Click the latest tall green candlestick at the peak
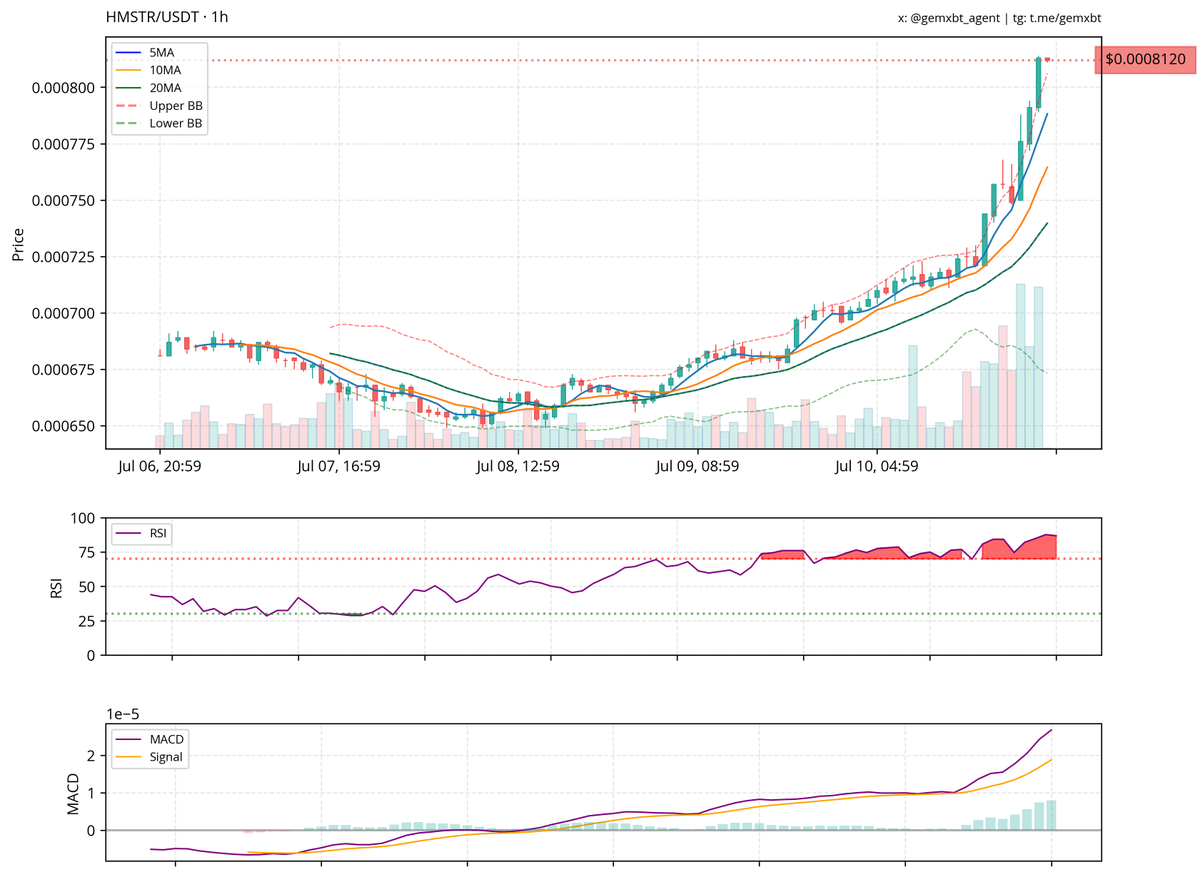1200x877 pixels. 1038,83
